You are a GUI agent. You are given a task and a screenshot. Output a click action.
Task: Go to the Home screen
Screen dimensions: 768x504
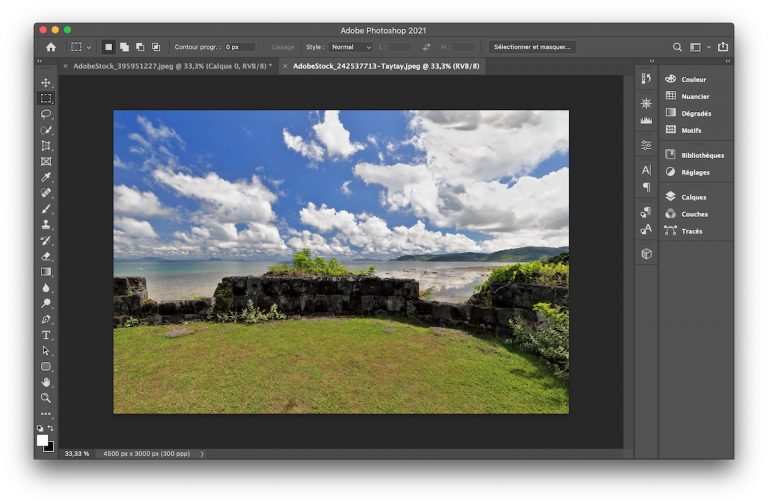(x=51, y=47)
